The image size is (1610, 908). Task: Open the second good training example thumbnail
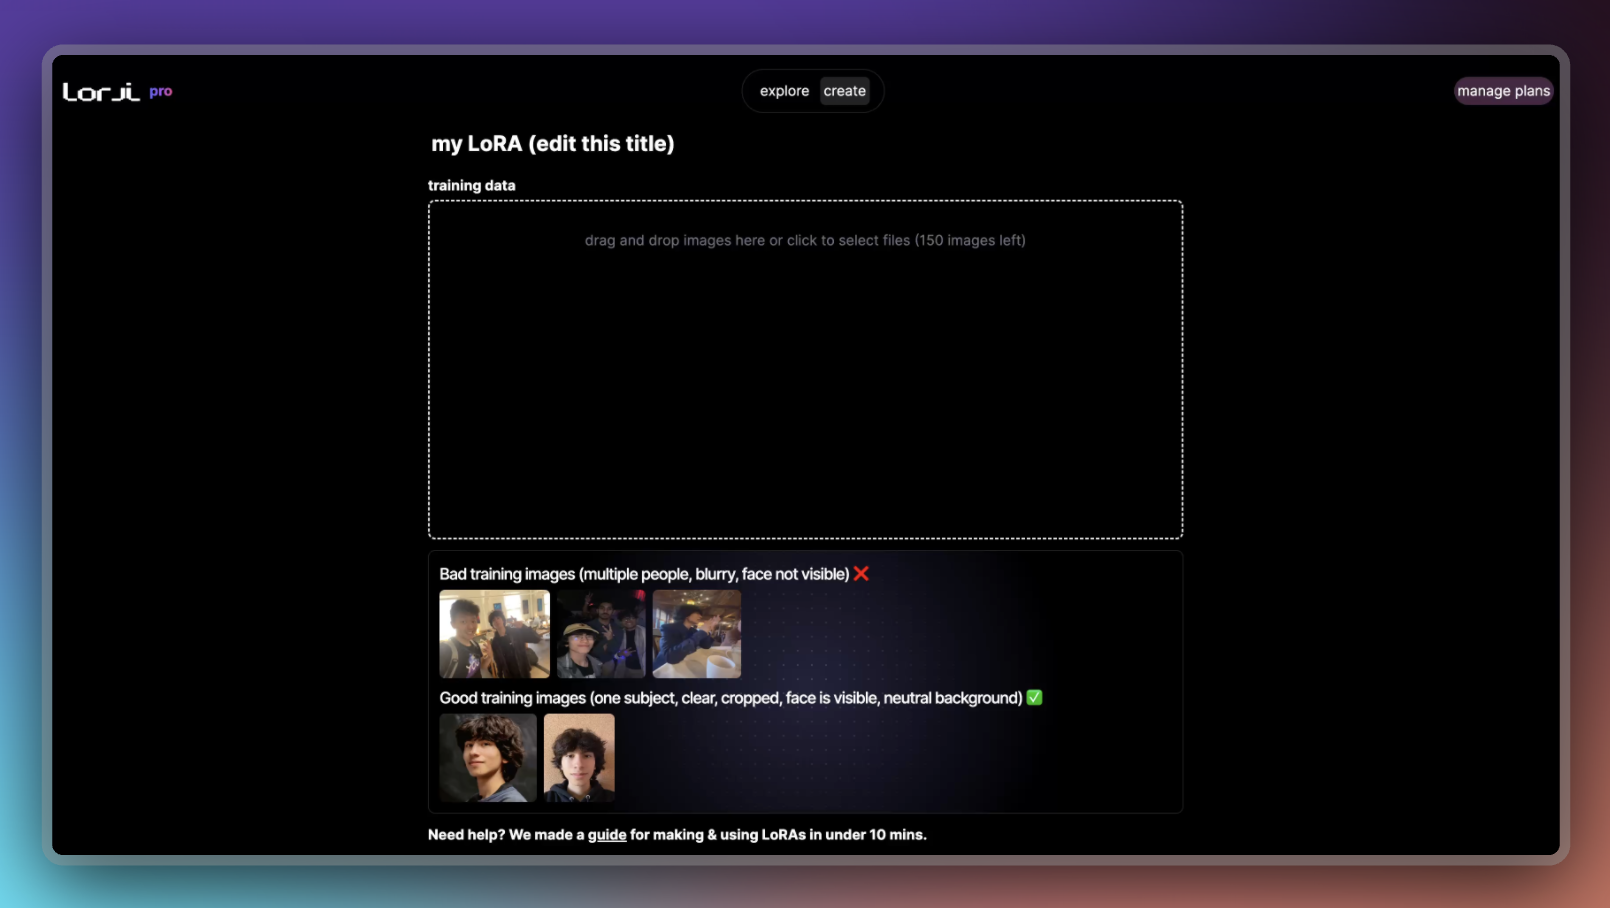click(x=579, y=758)
